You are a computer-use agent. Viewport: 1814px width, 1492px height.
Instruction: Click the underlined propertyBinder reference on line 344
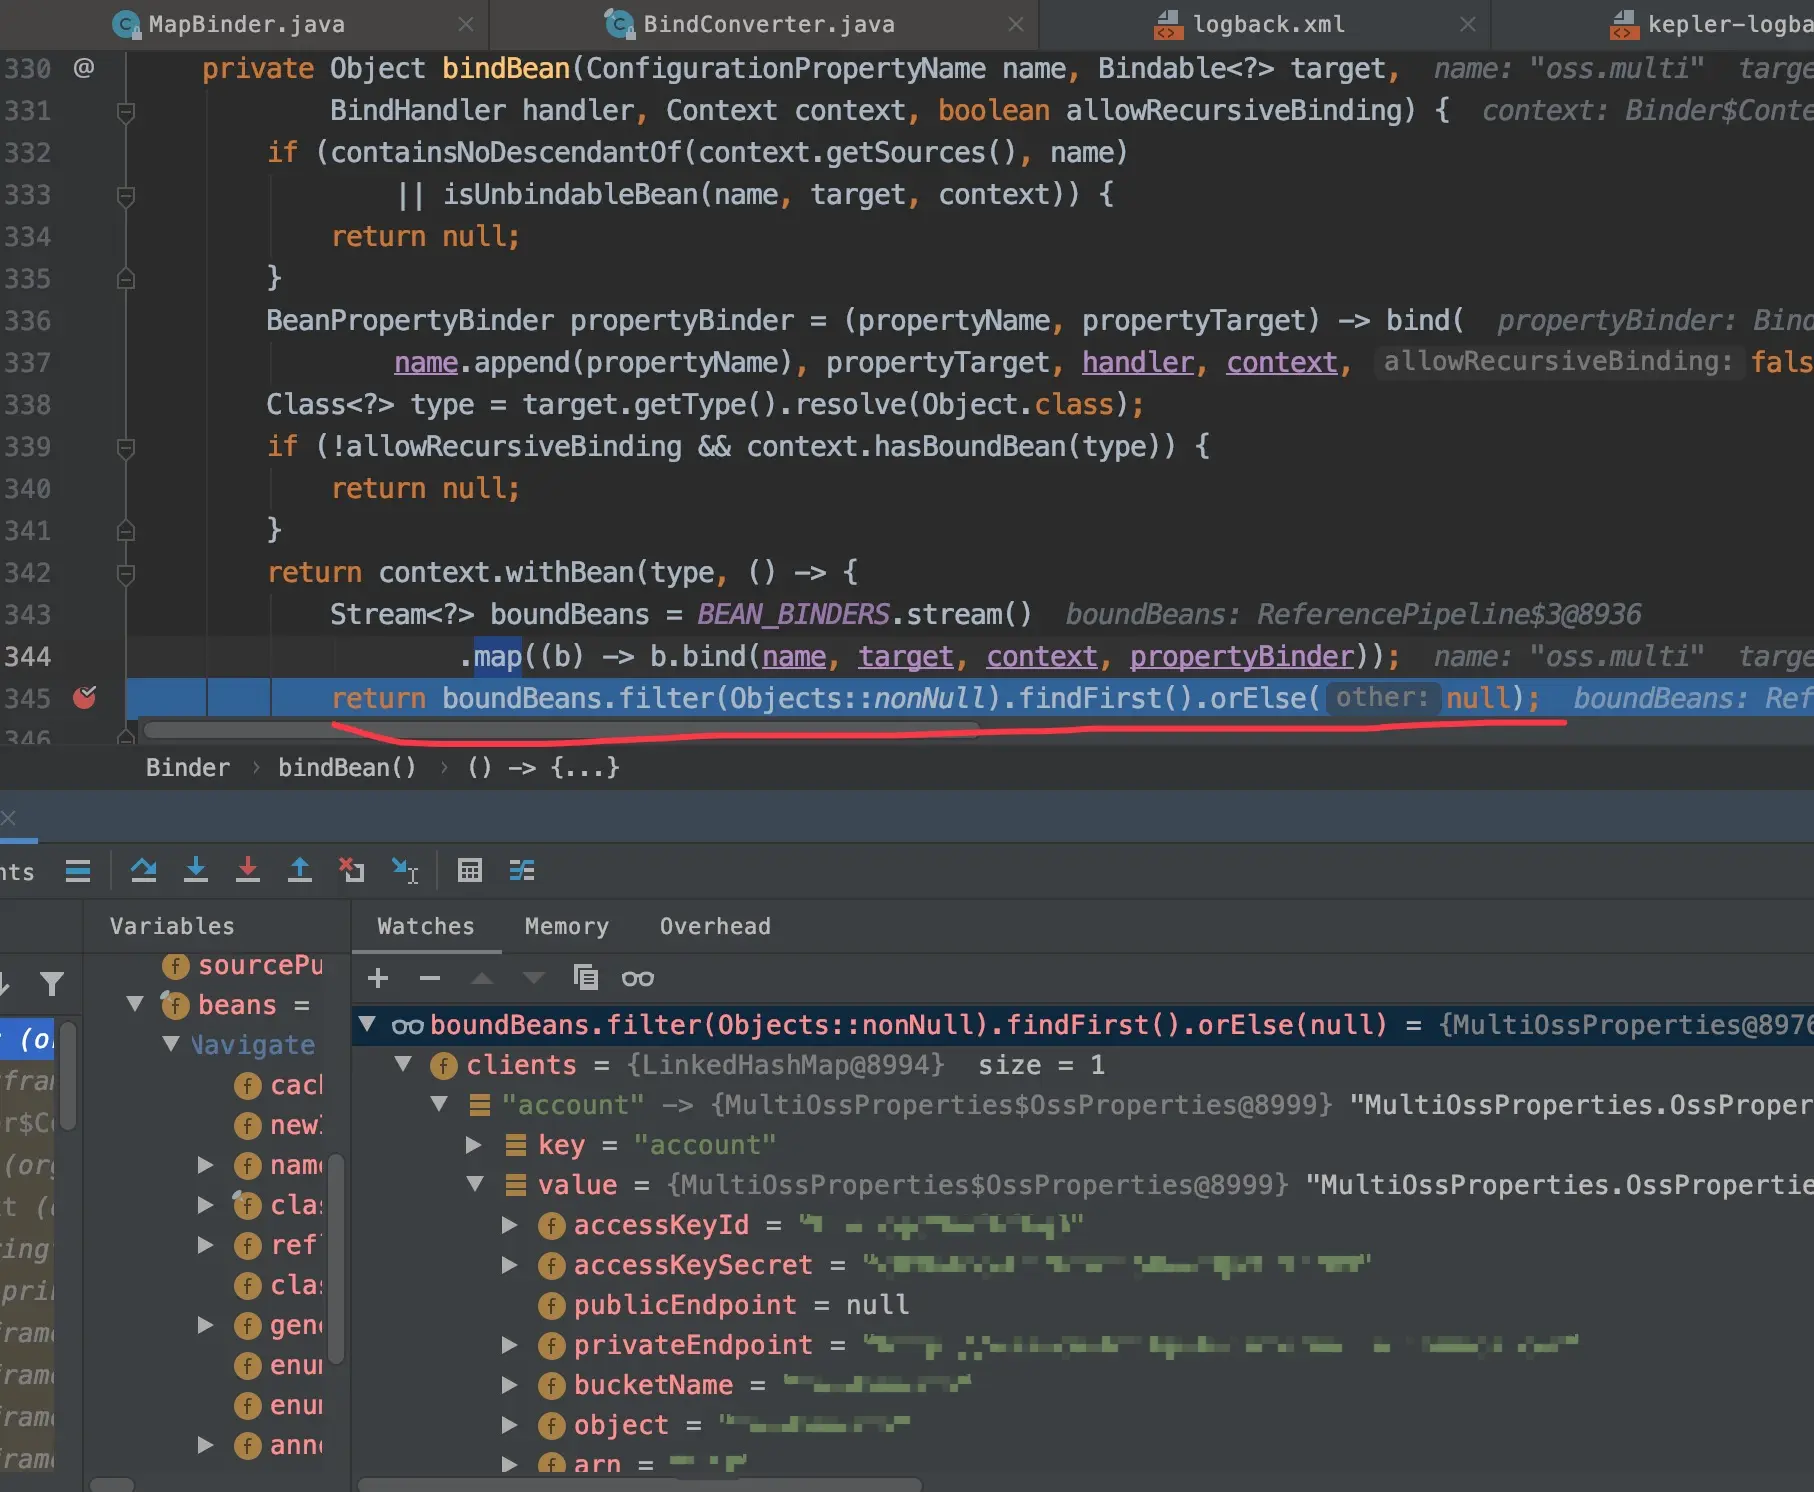point(1242,656)
